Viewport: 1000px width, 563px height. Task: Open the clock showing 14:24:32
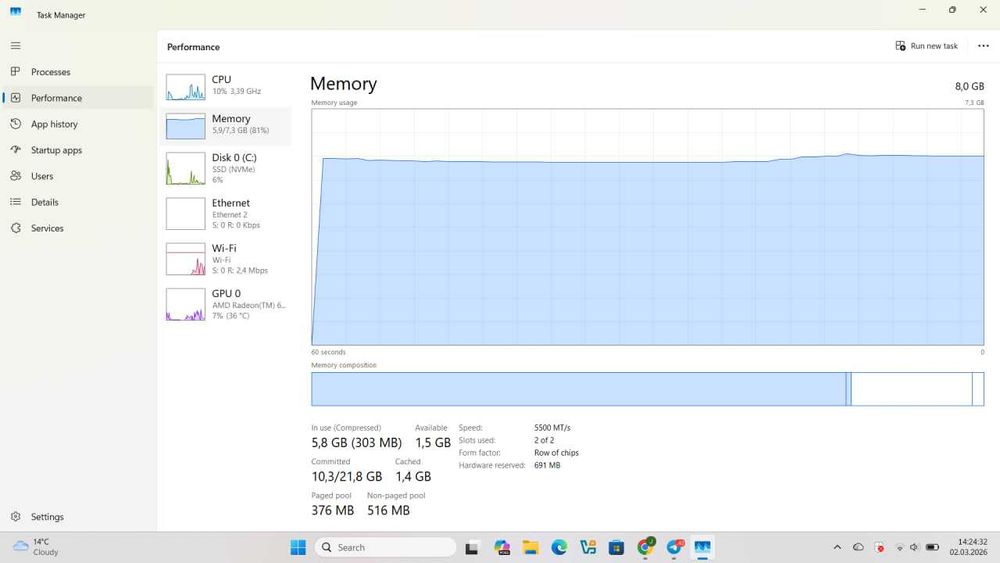(969, 547)
